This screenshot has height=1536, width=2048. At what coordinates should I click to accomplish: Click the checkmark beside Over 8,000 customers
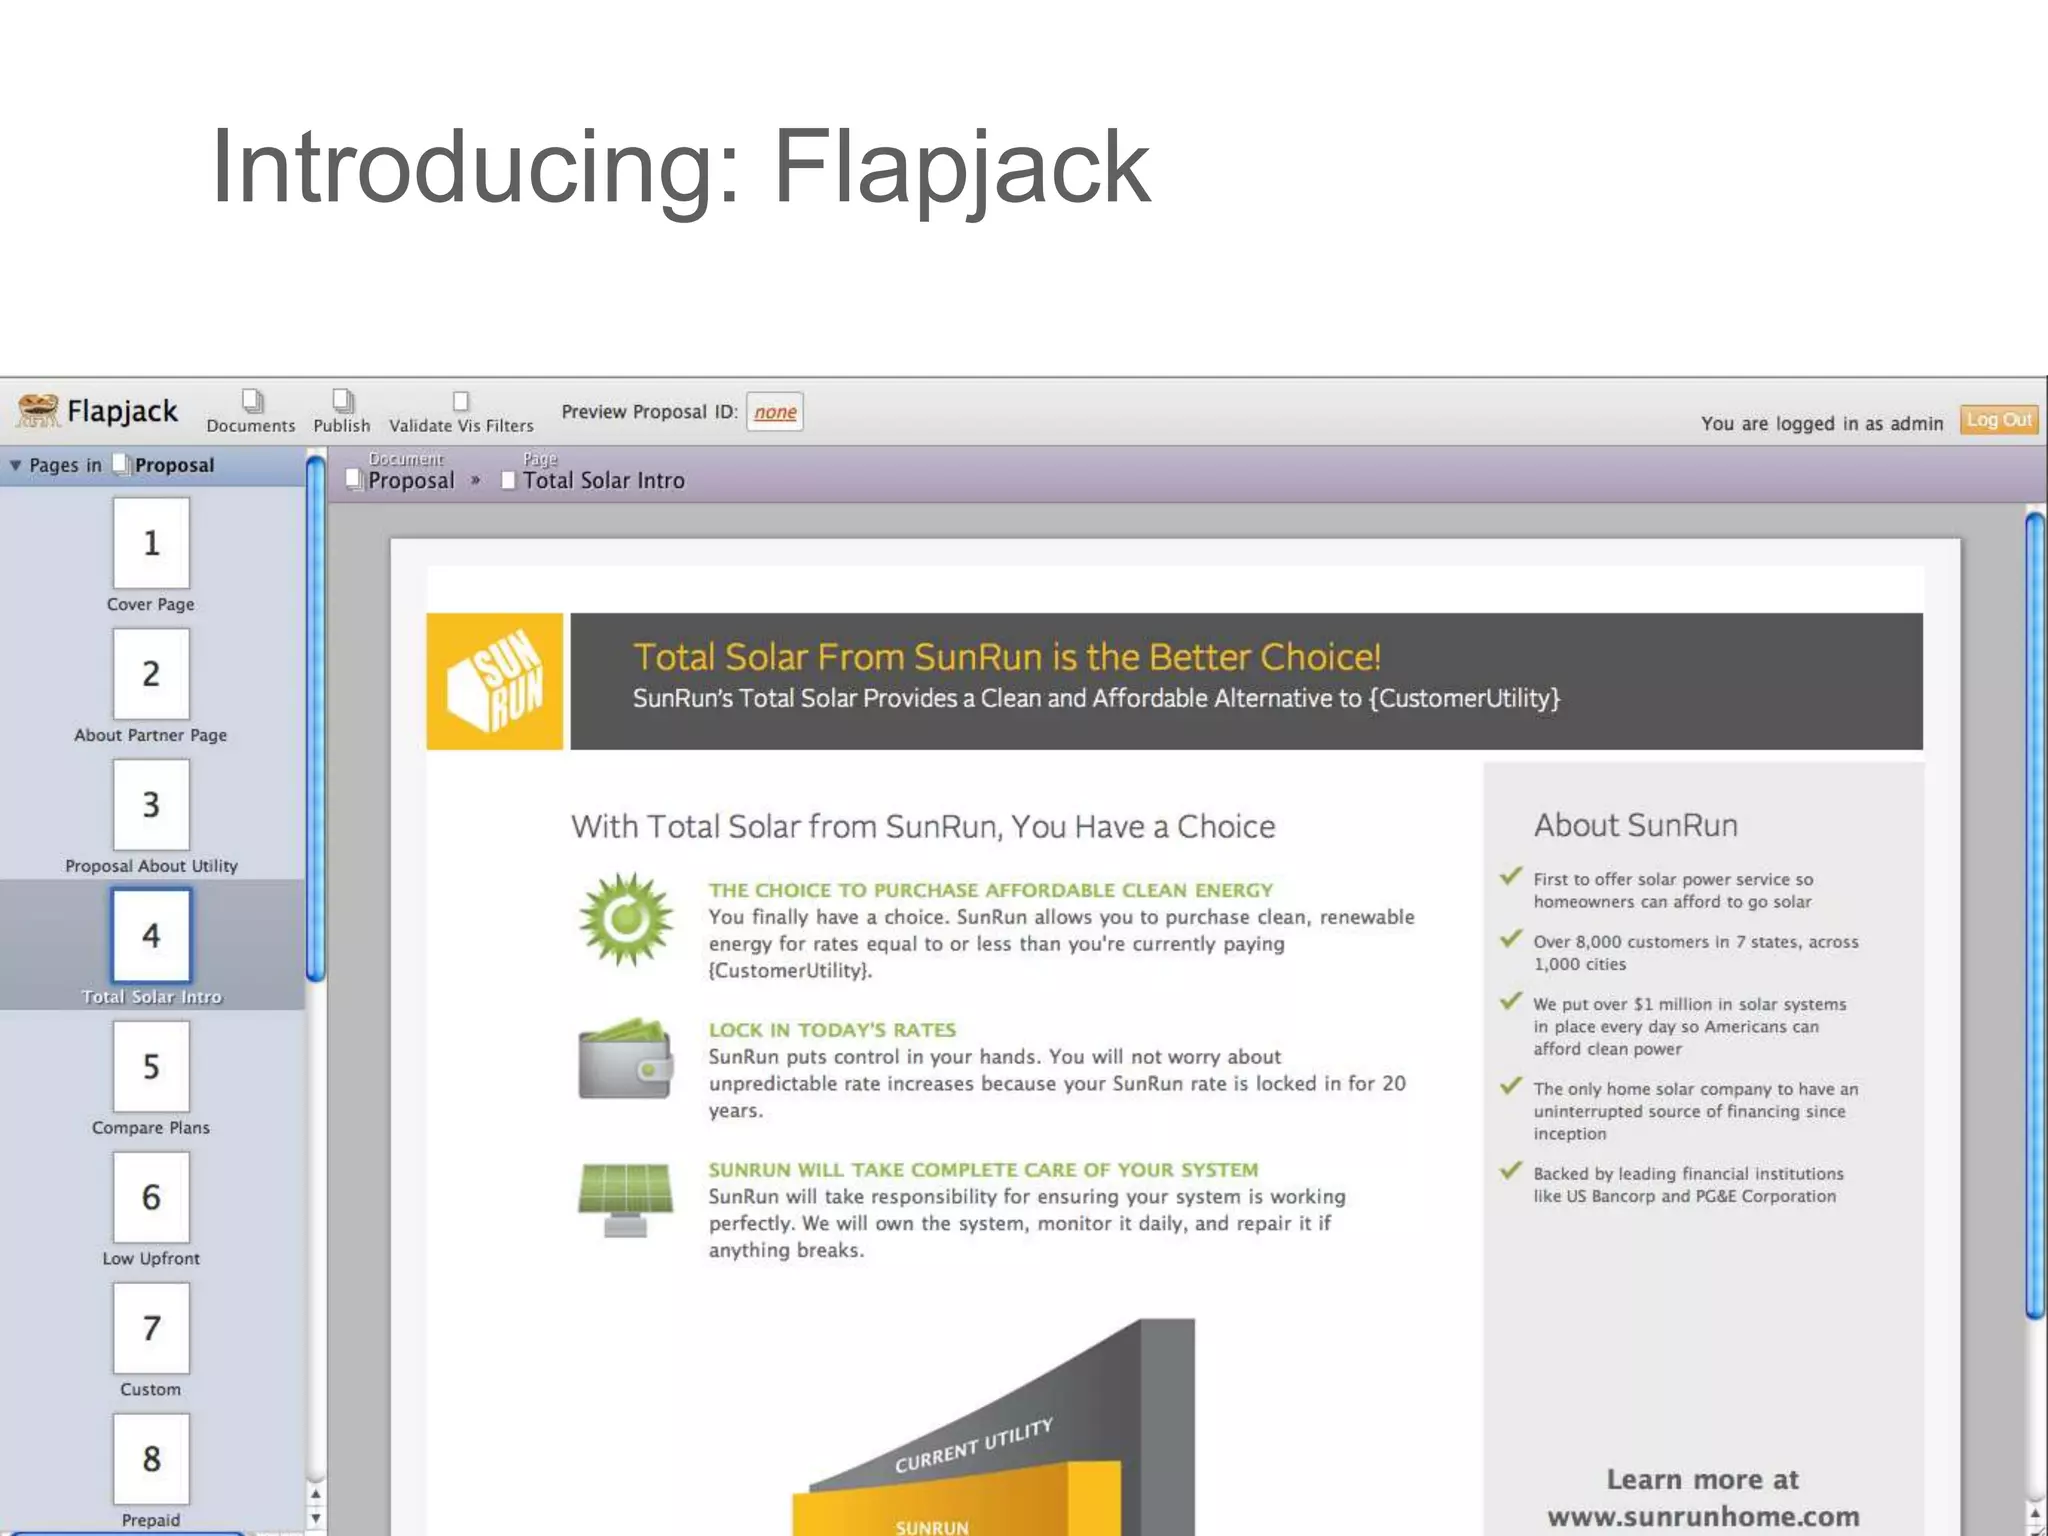click(x=1511, y=938)
